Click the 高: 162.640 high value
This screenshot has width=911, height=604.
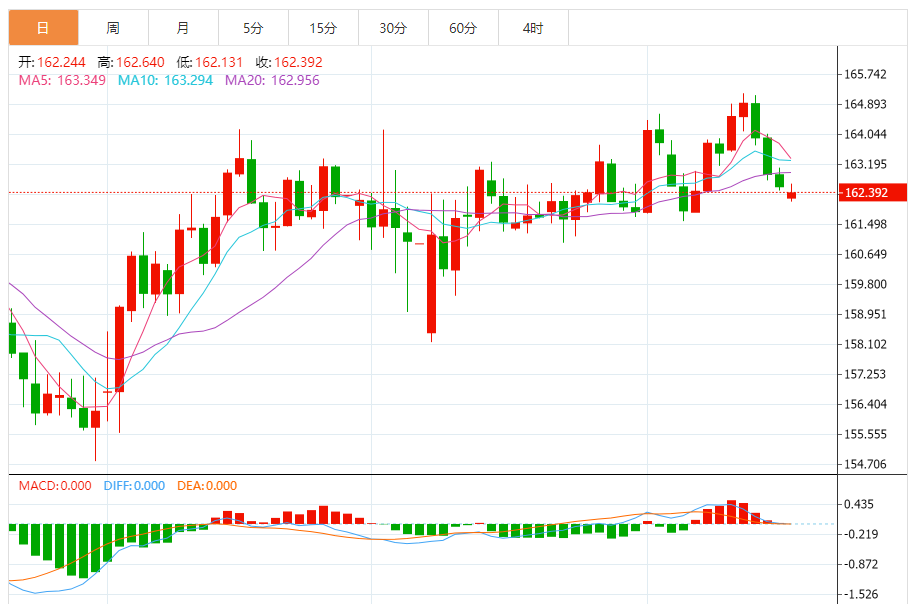point(131,62)
